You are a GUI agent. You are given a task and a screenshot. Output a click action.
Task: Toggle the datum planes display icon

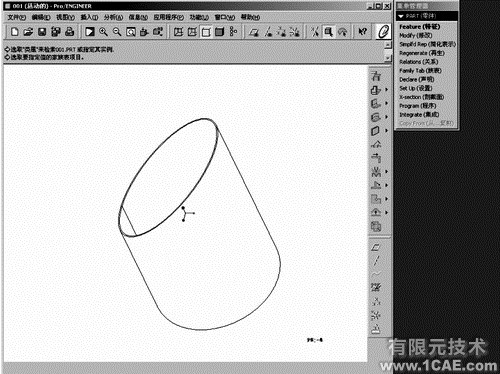click(x=254, y=32)
